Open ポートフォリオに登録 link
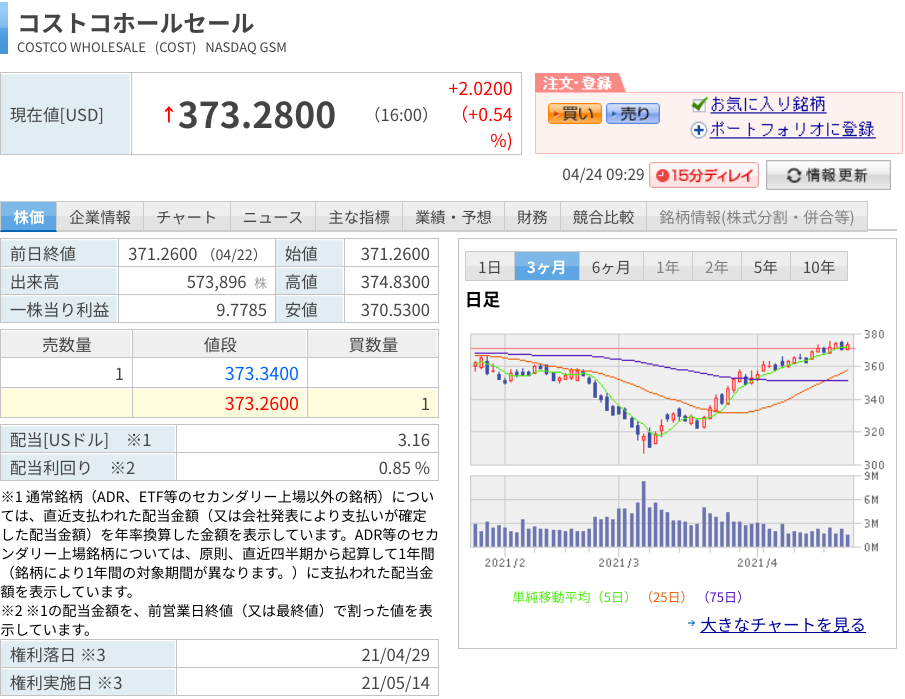The image size is (905, 699). [x=792, y=129]
